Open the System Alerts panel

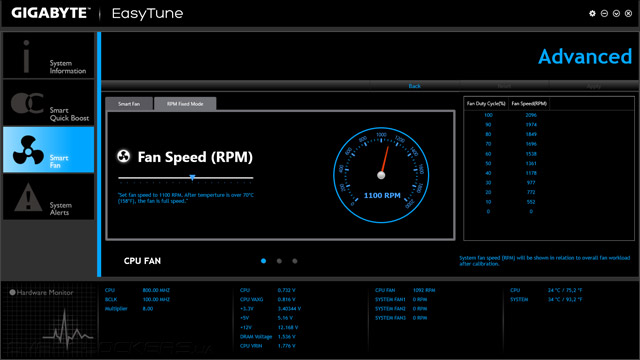[49, 197]
